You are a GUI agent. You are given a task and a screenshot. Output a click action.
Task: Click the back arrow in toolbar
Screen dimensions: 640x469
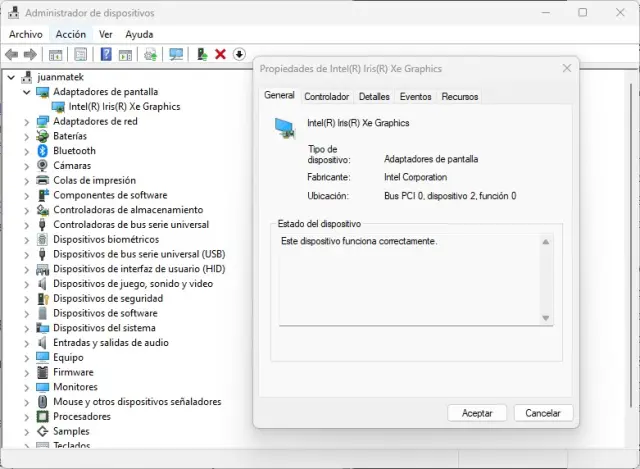click(12, 54)
